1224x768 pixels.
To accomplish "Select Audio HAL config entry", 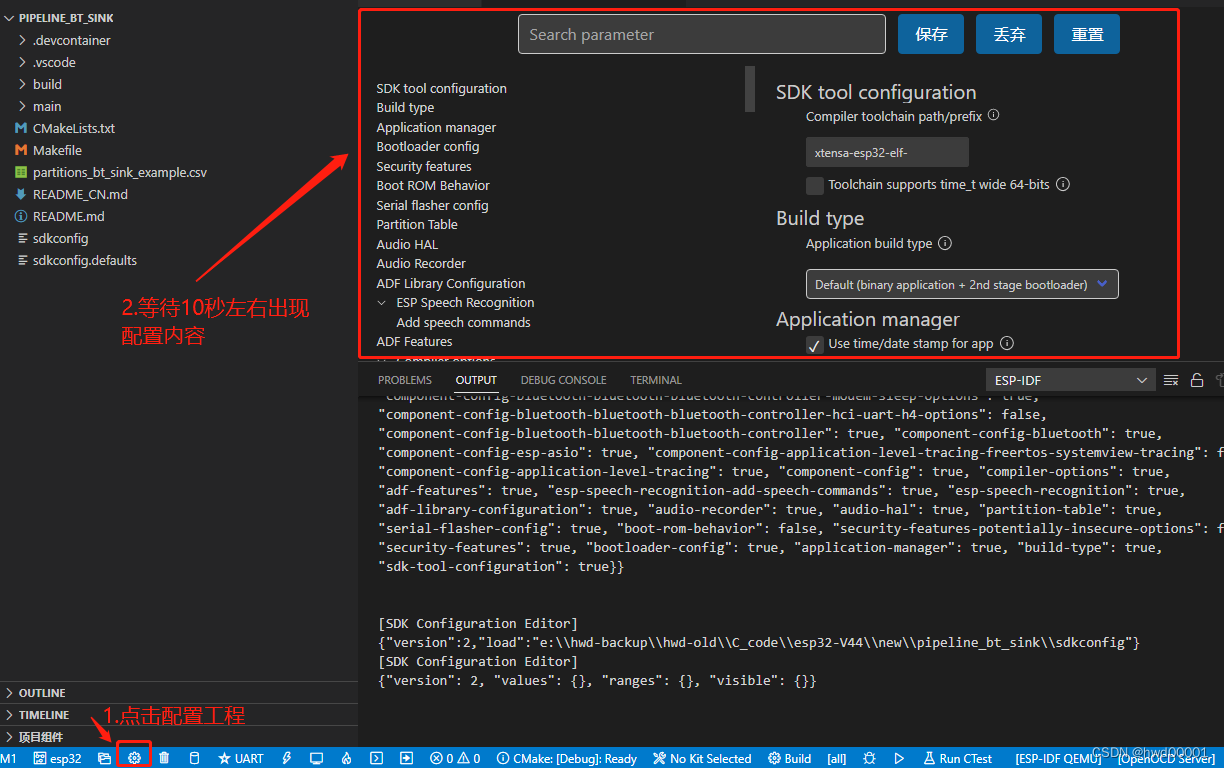I will 407,244.
